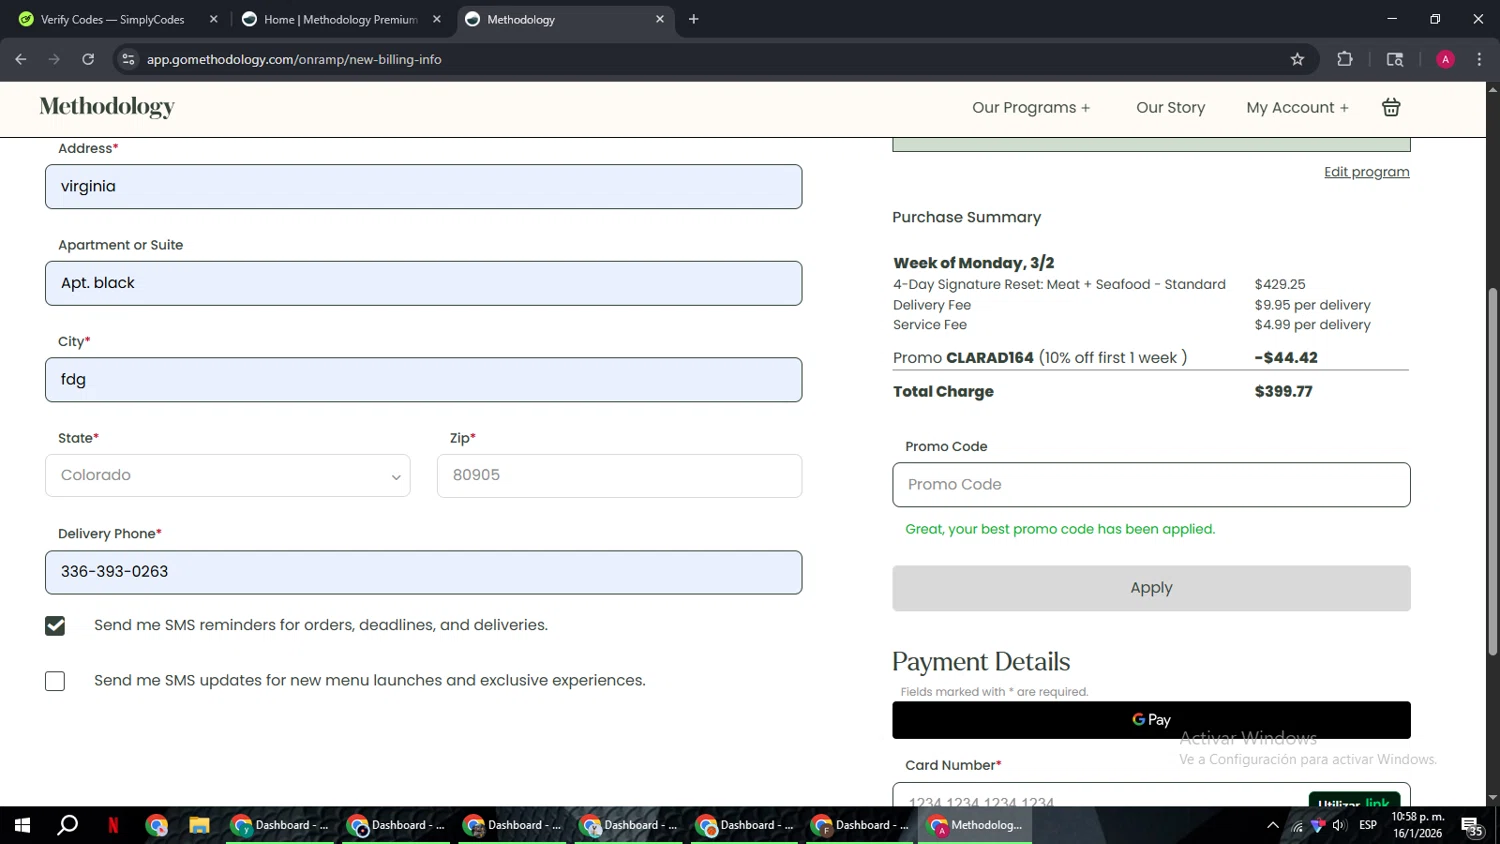Open the Methodology taskbar window button

[977, 825]
